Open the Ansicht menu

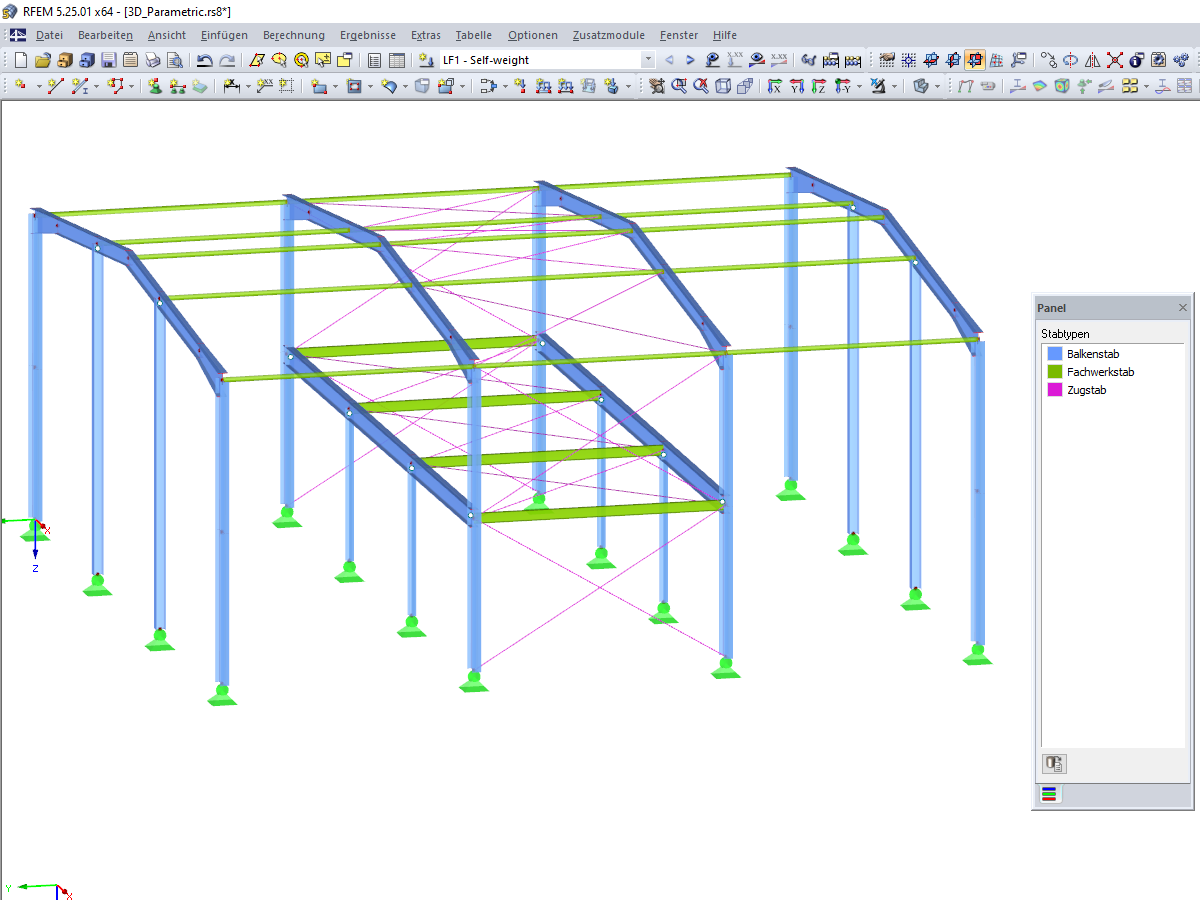(x=167, y=35)
